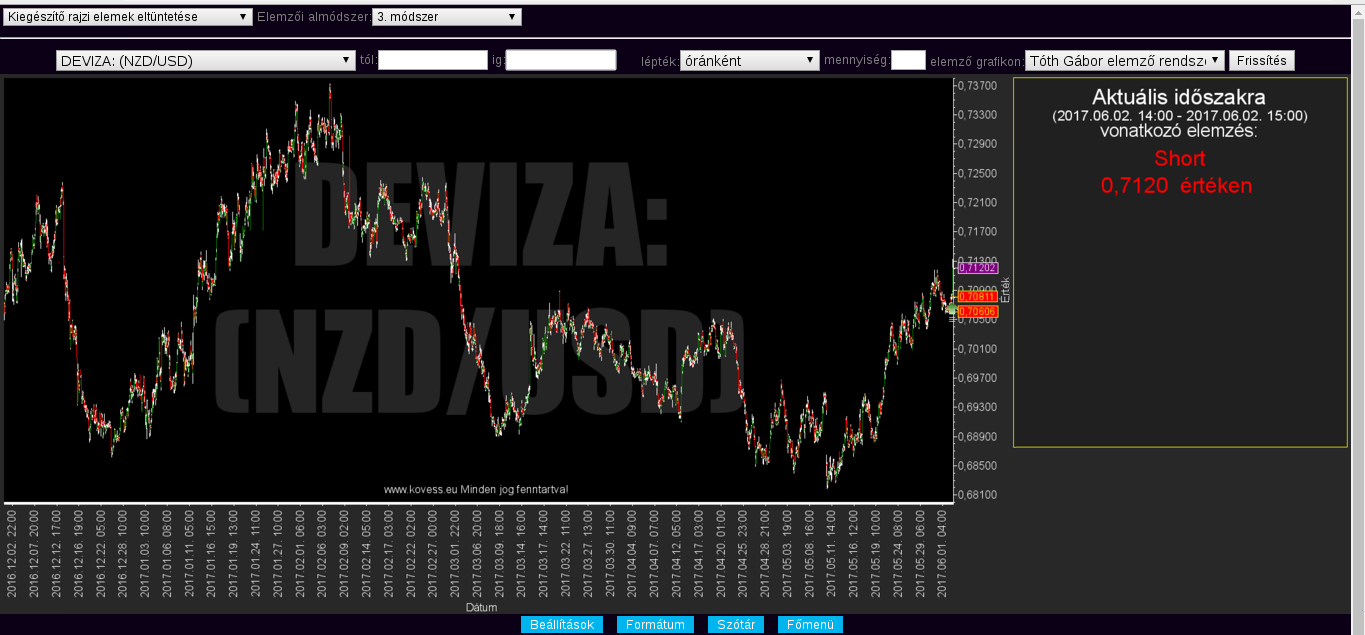The height and width of the screenshot is (635, 1365).
Task: Focus the ig end date field
Action: coord(561,61)
